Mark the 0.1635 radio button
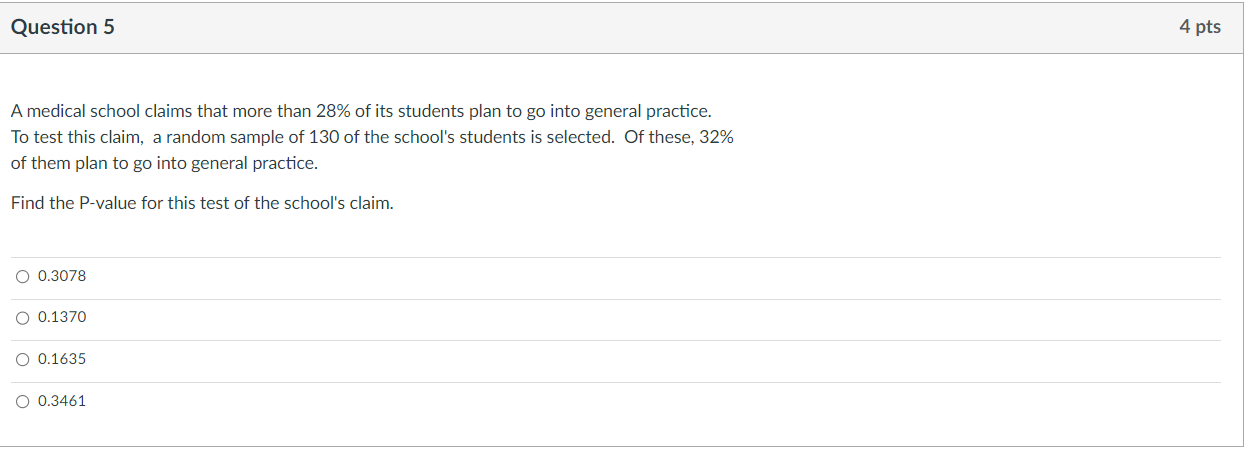The width and height of the screenshot is (1249, 458). pyautogui.click(x=22, y=359)
